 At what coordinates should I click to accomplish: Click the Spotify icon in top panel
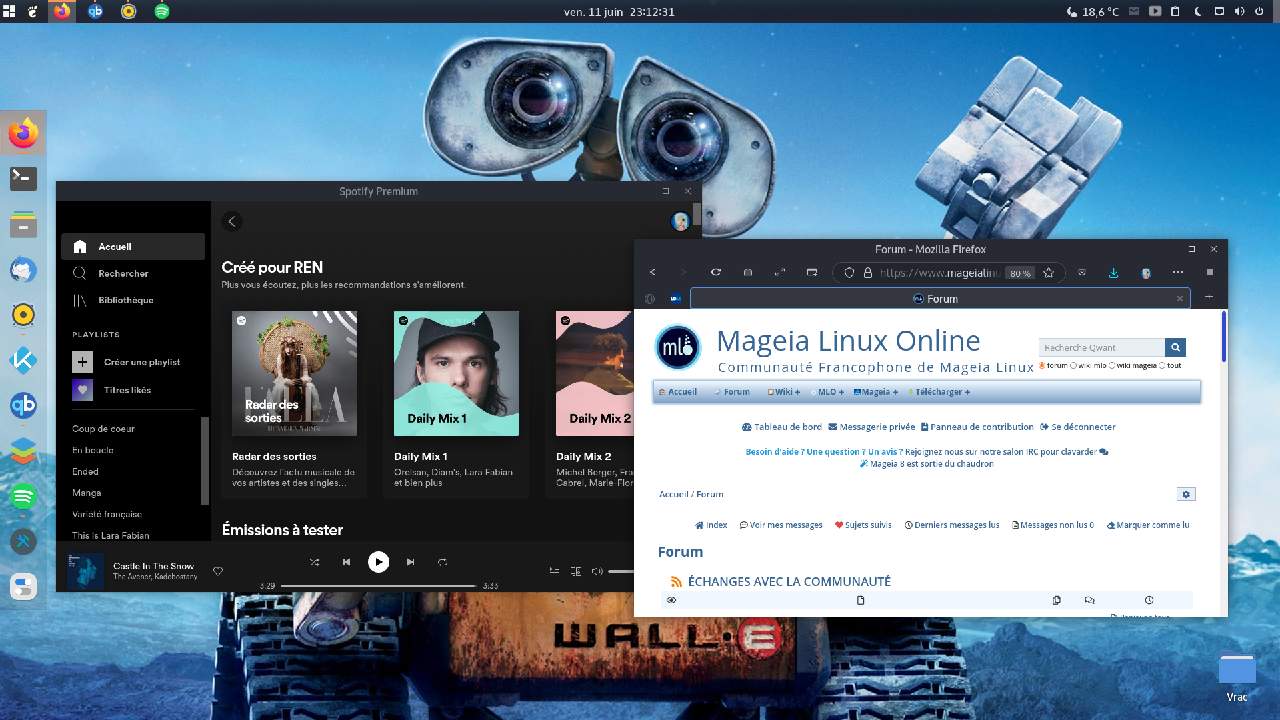point(162,11)
